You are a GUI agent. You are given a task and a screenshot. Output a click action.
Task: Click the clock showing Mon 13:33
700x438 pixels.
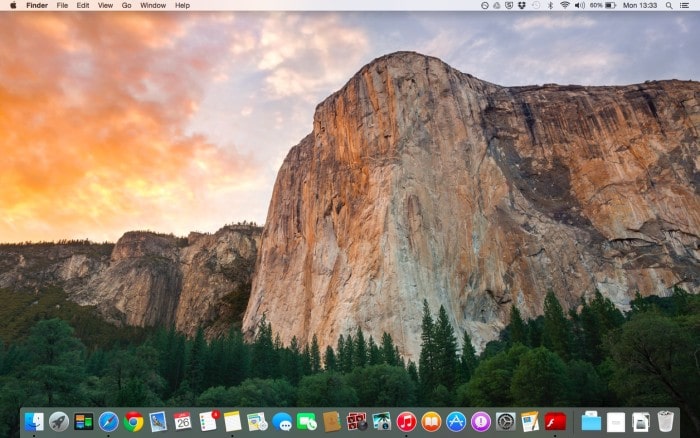coord(640,5)
